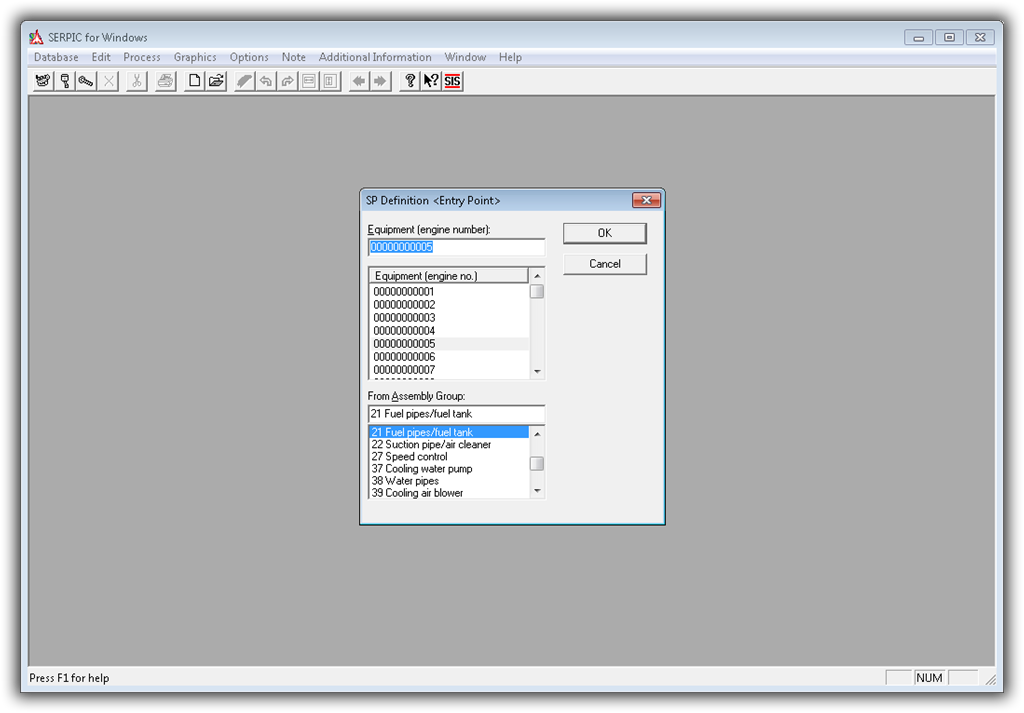Select engine number 00000000001

[449, 292]
